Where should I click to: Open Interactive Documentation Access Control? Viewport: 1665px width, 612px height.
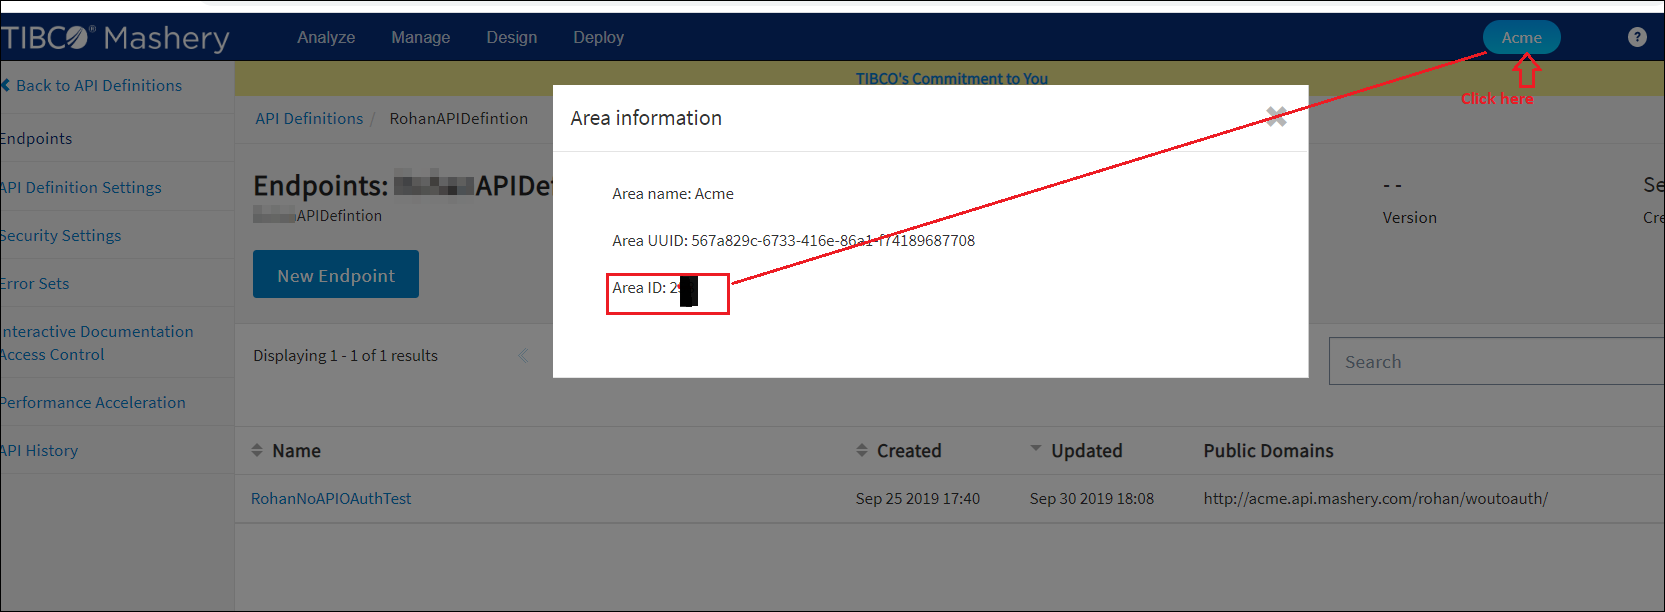[97, 343]
